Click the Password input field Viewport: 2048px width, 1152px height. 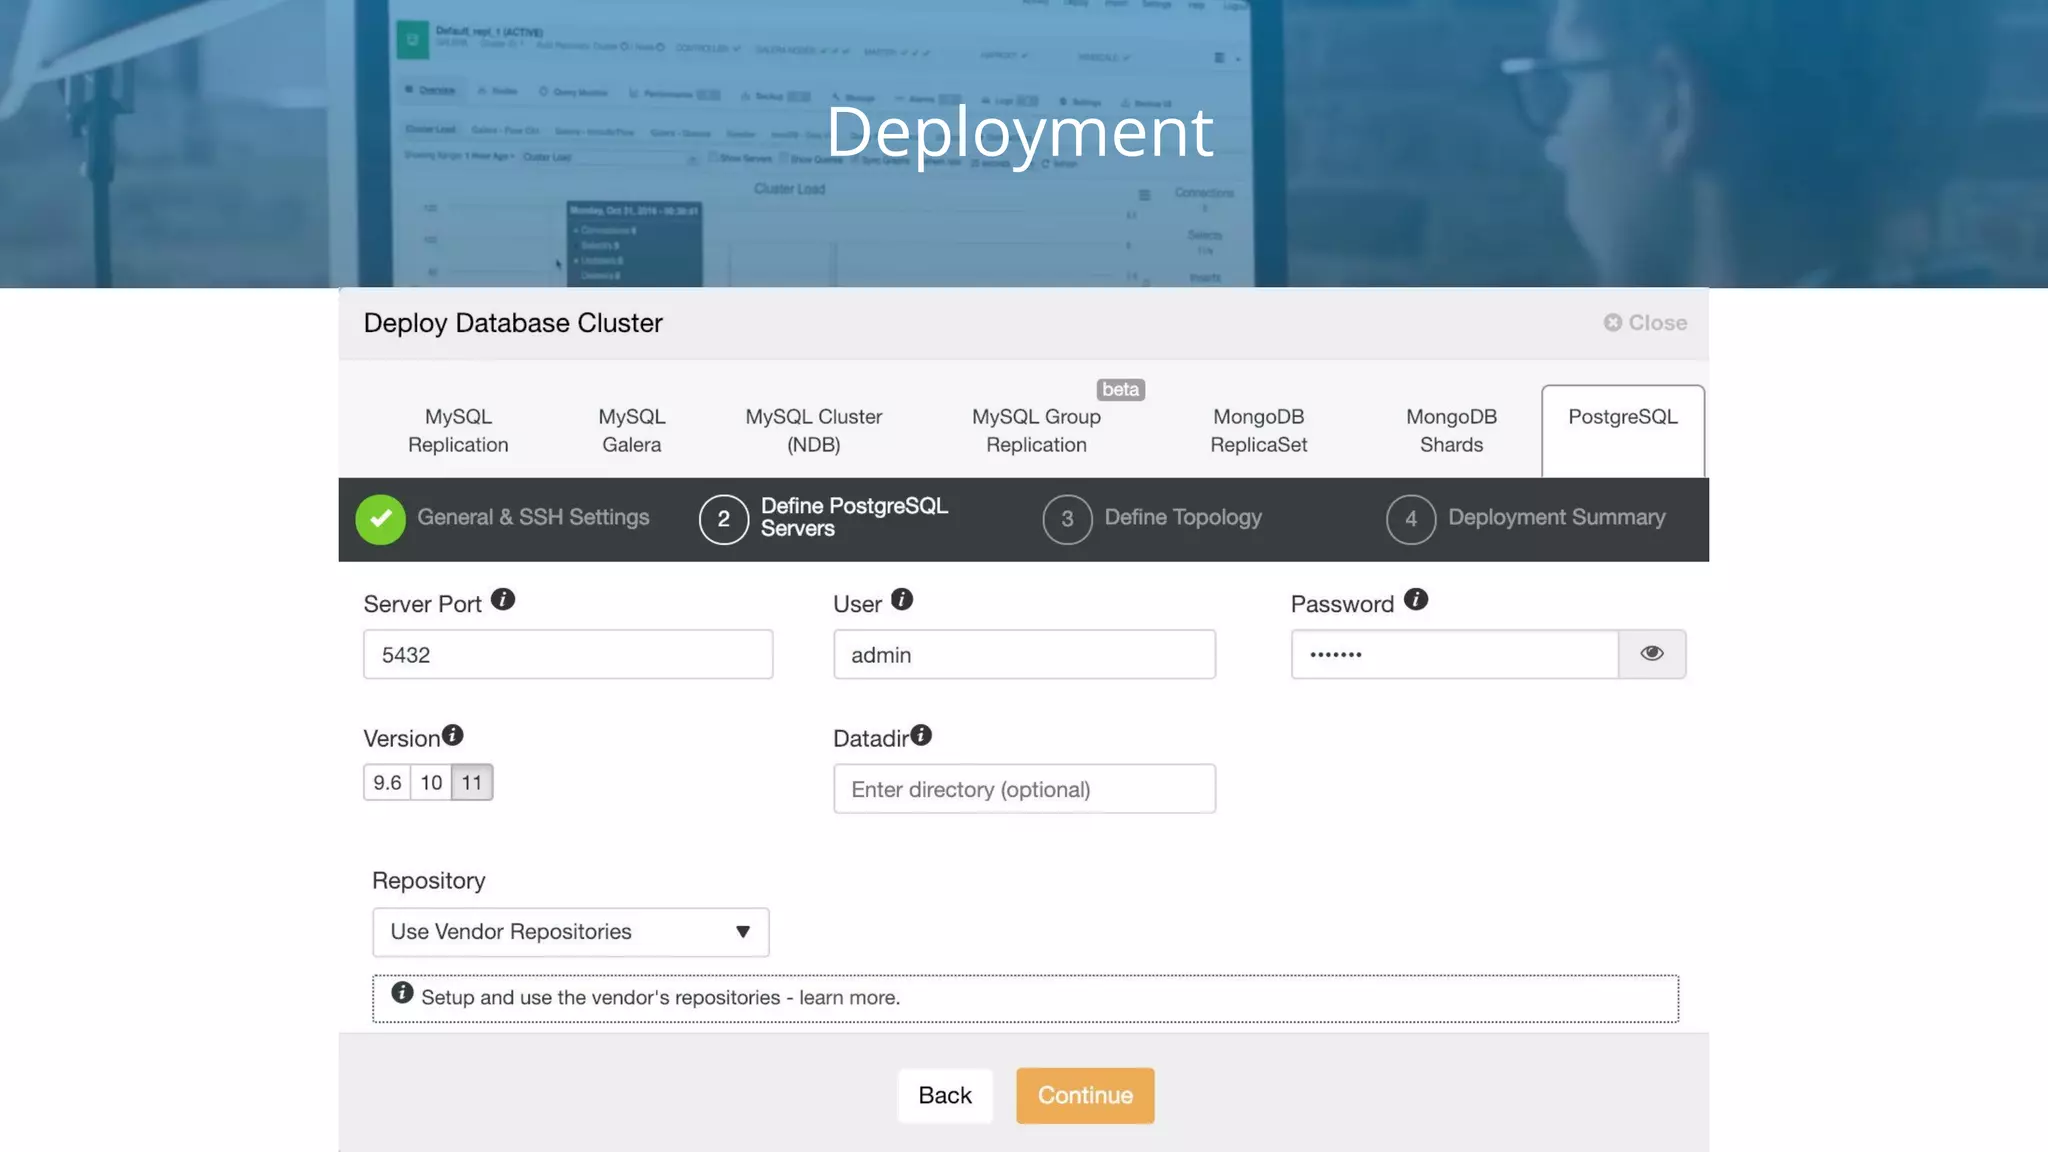[x=1455, y=654]
